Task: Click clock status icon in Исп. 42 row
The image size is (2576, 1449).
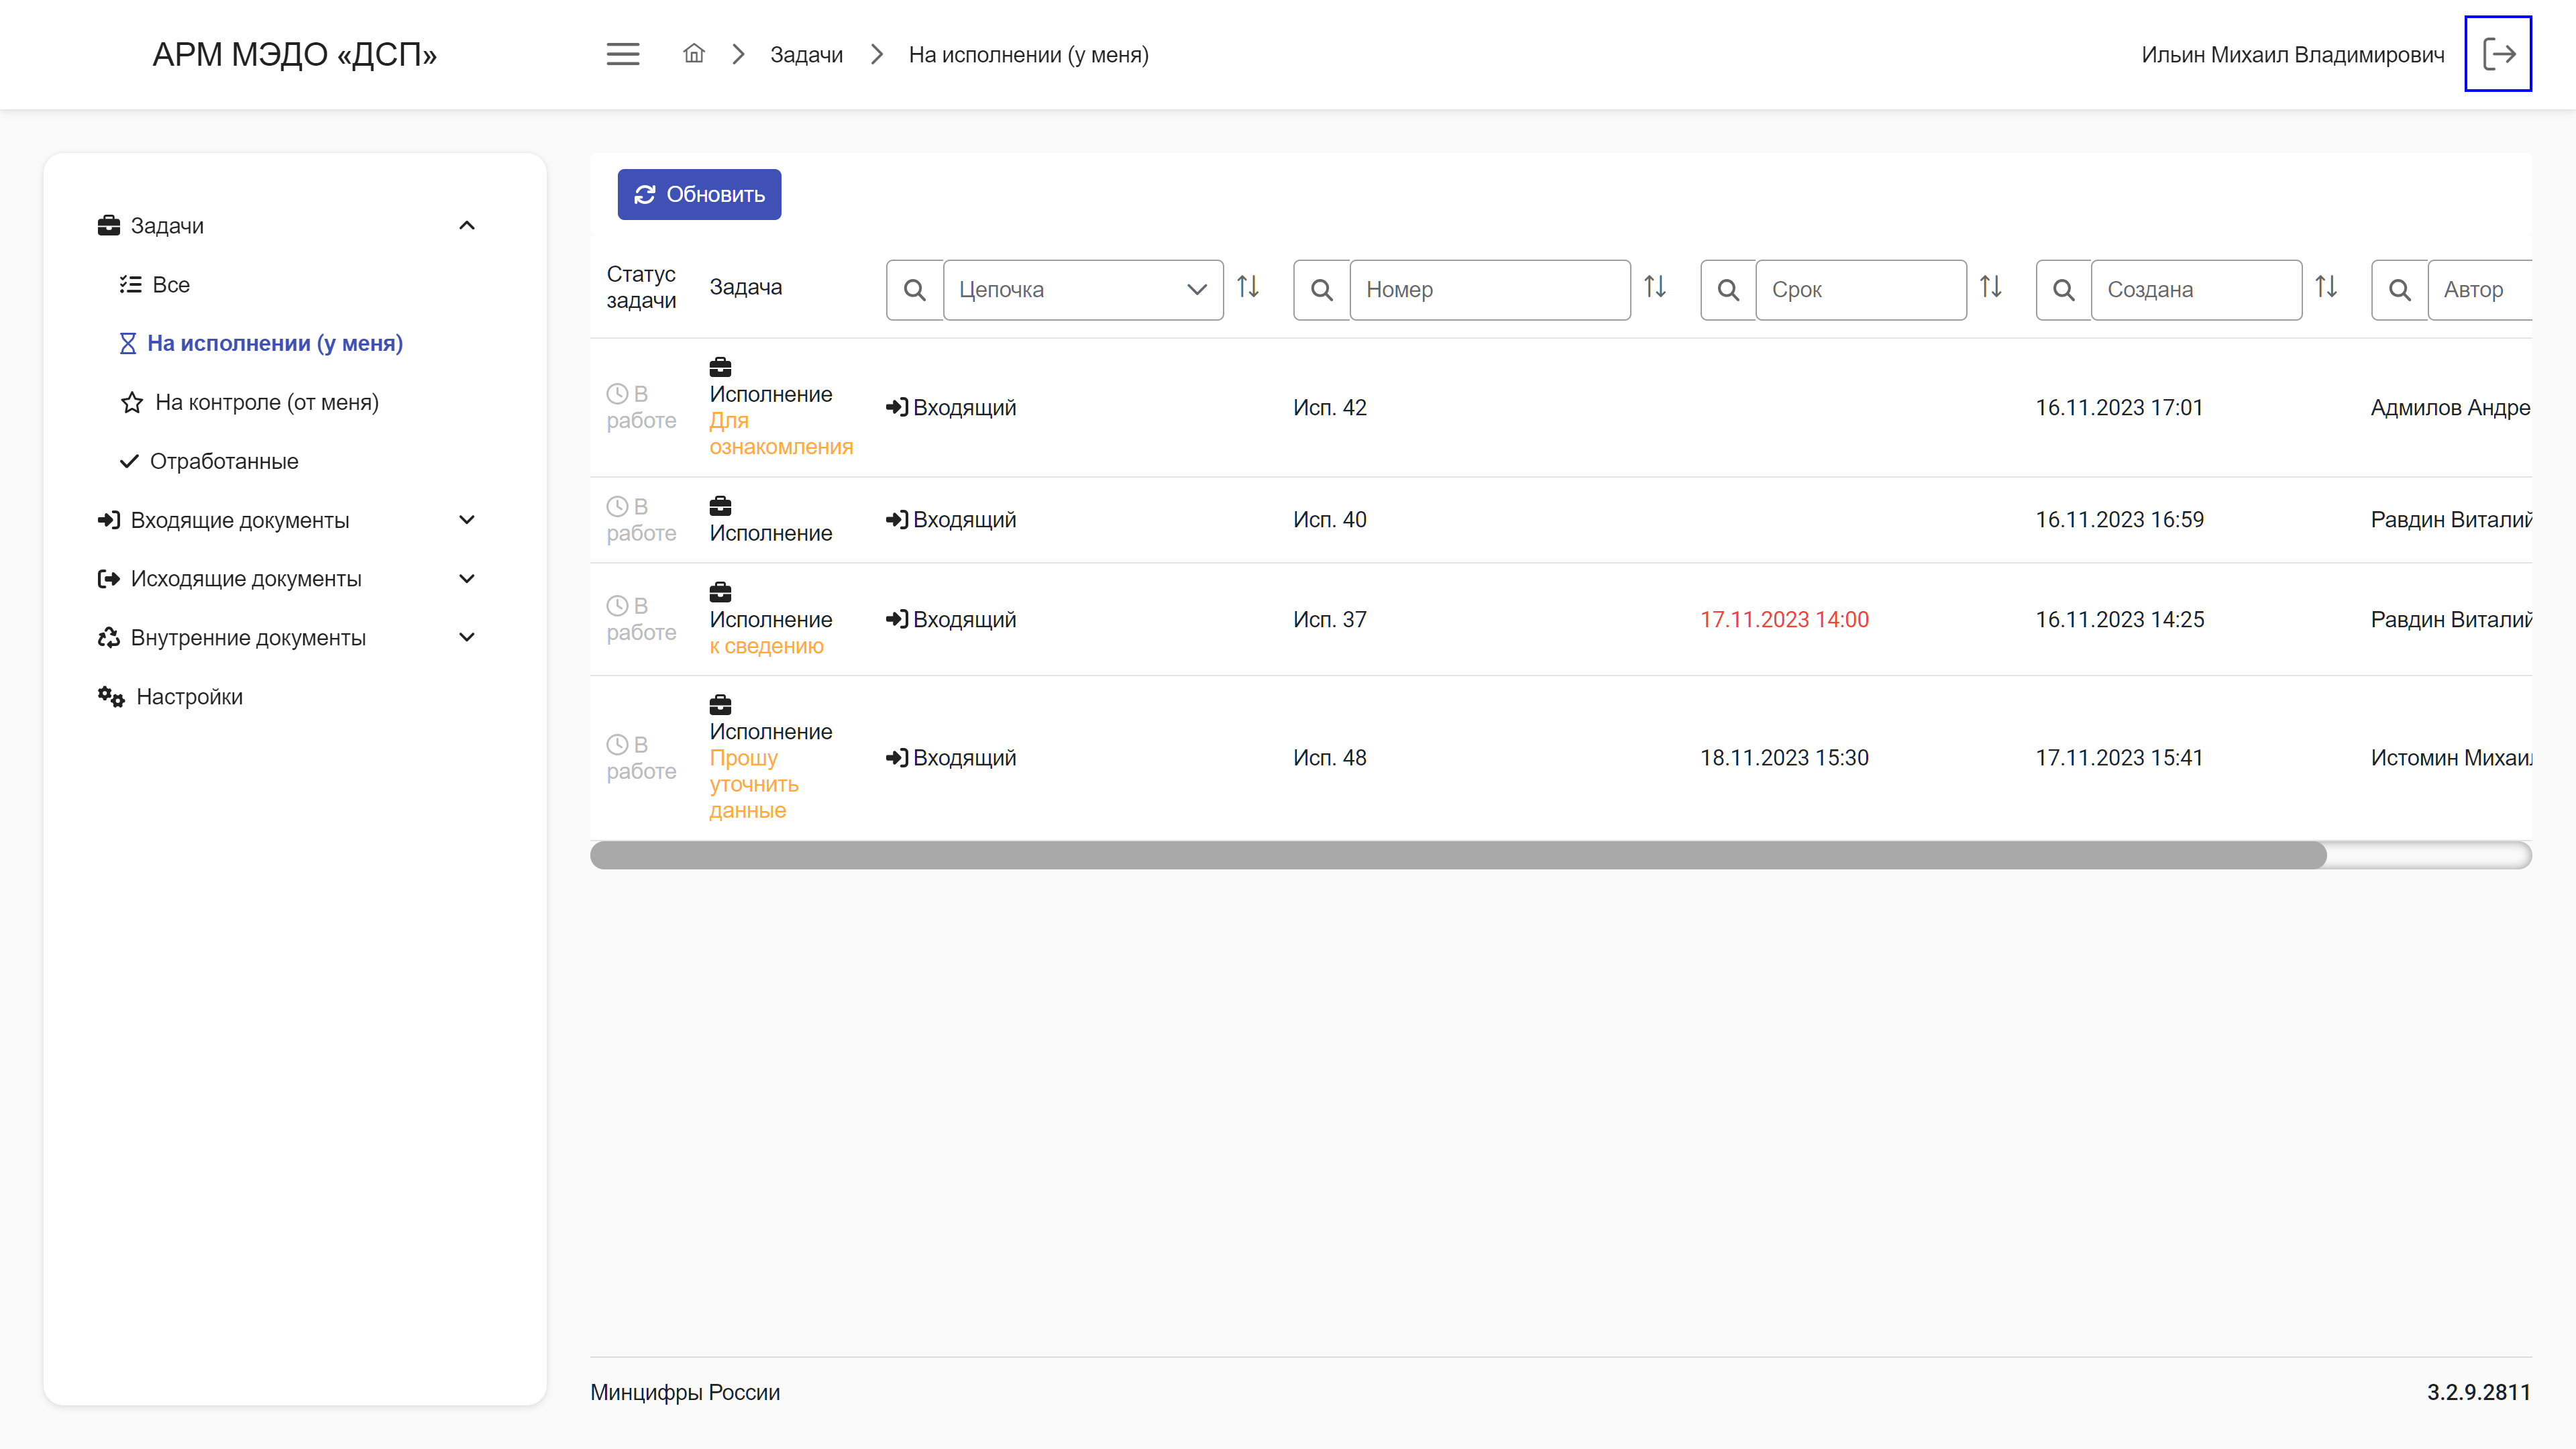Action: [x=617, y=394]
